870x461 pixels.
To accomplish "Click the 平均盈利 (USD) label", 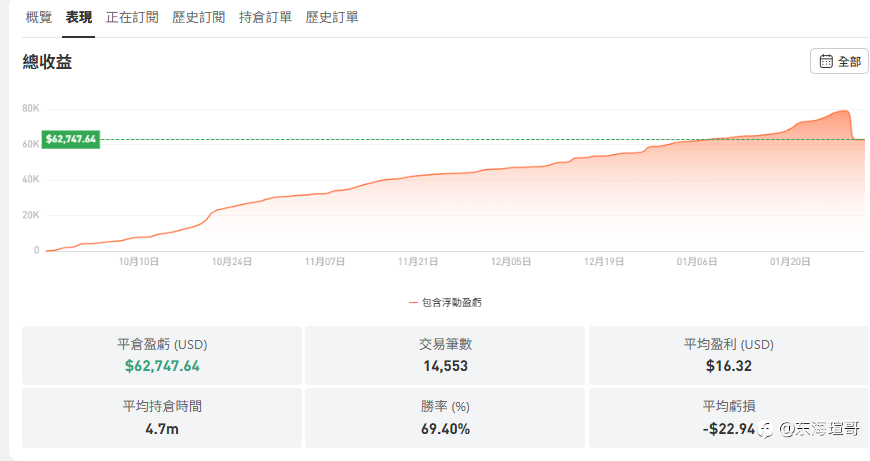I will 729,345.
